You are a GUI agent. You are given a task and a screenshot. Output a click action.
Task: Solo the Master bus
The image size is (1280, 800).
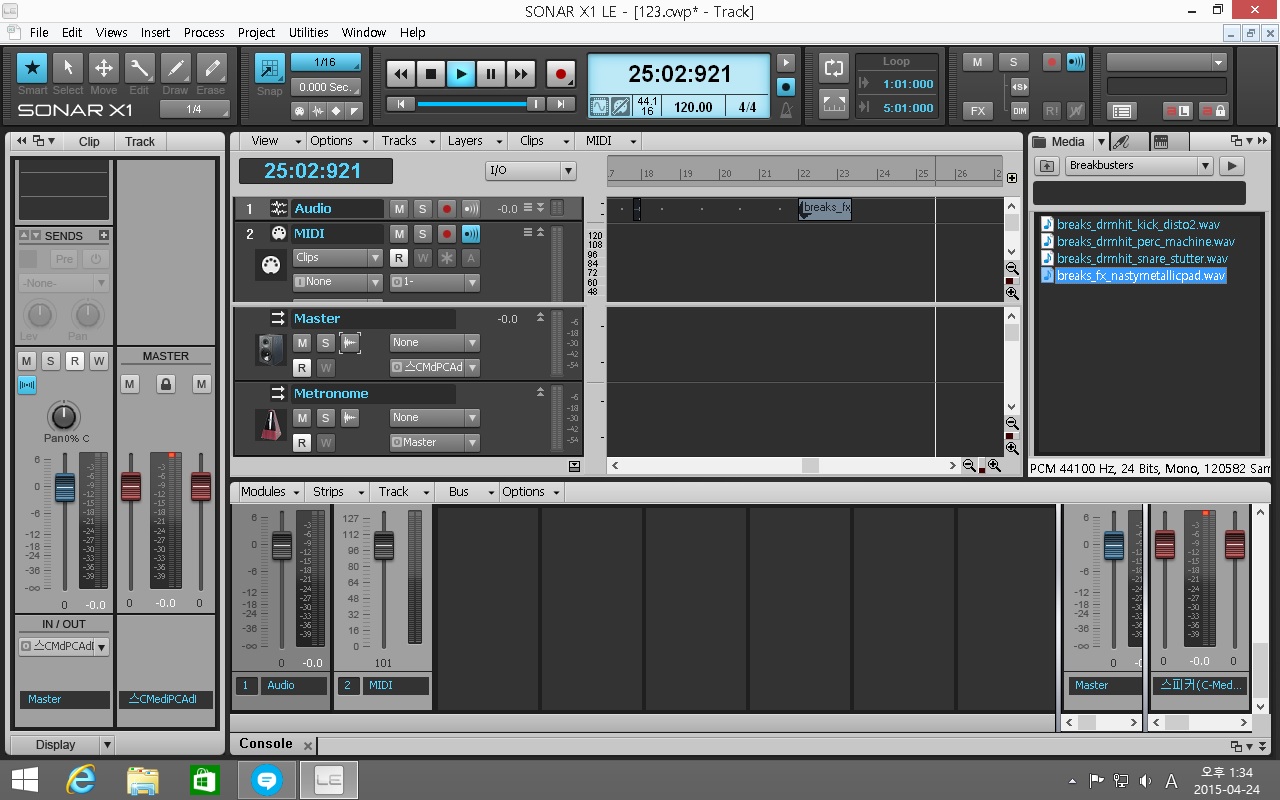[x=325, y=343]
